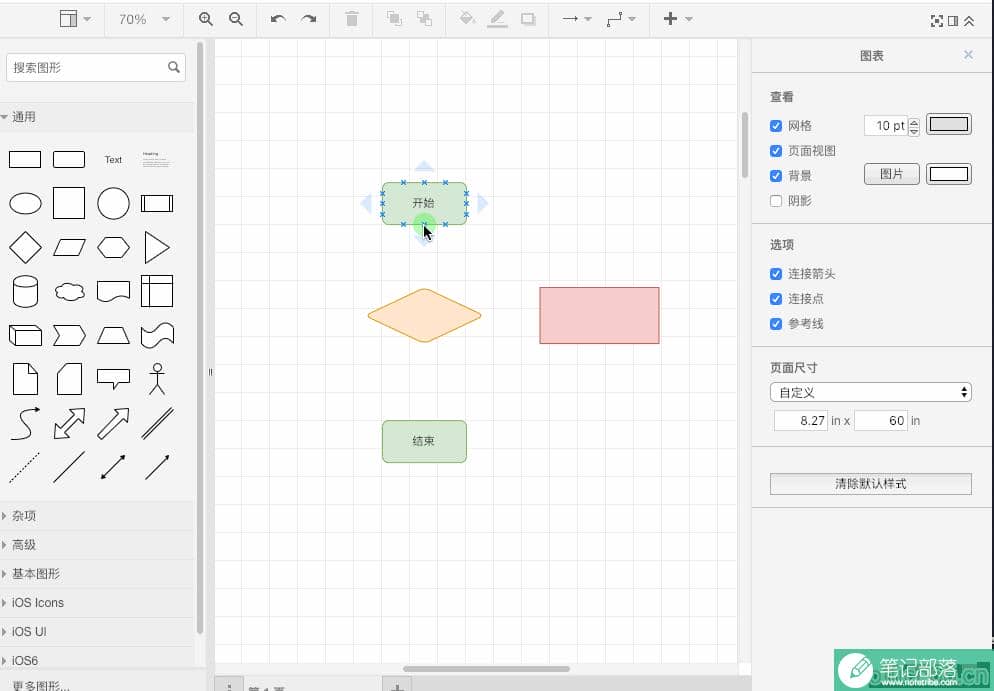The height and width of the screenshot is (691, 994).
Task: Click the grid size 10 pt field
Action: [x=886, y=126]
